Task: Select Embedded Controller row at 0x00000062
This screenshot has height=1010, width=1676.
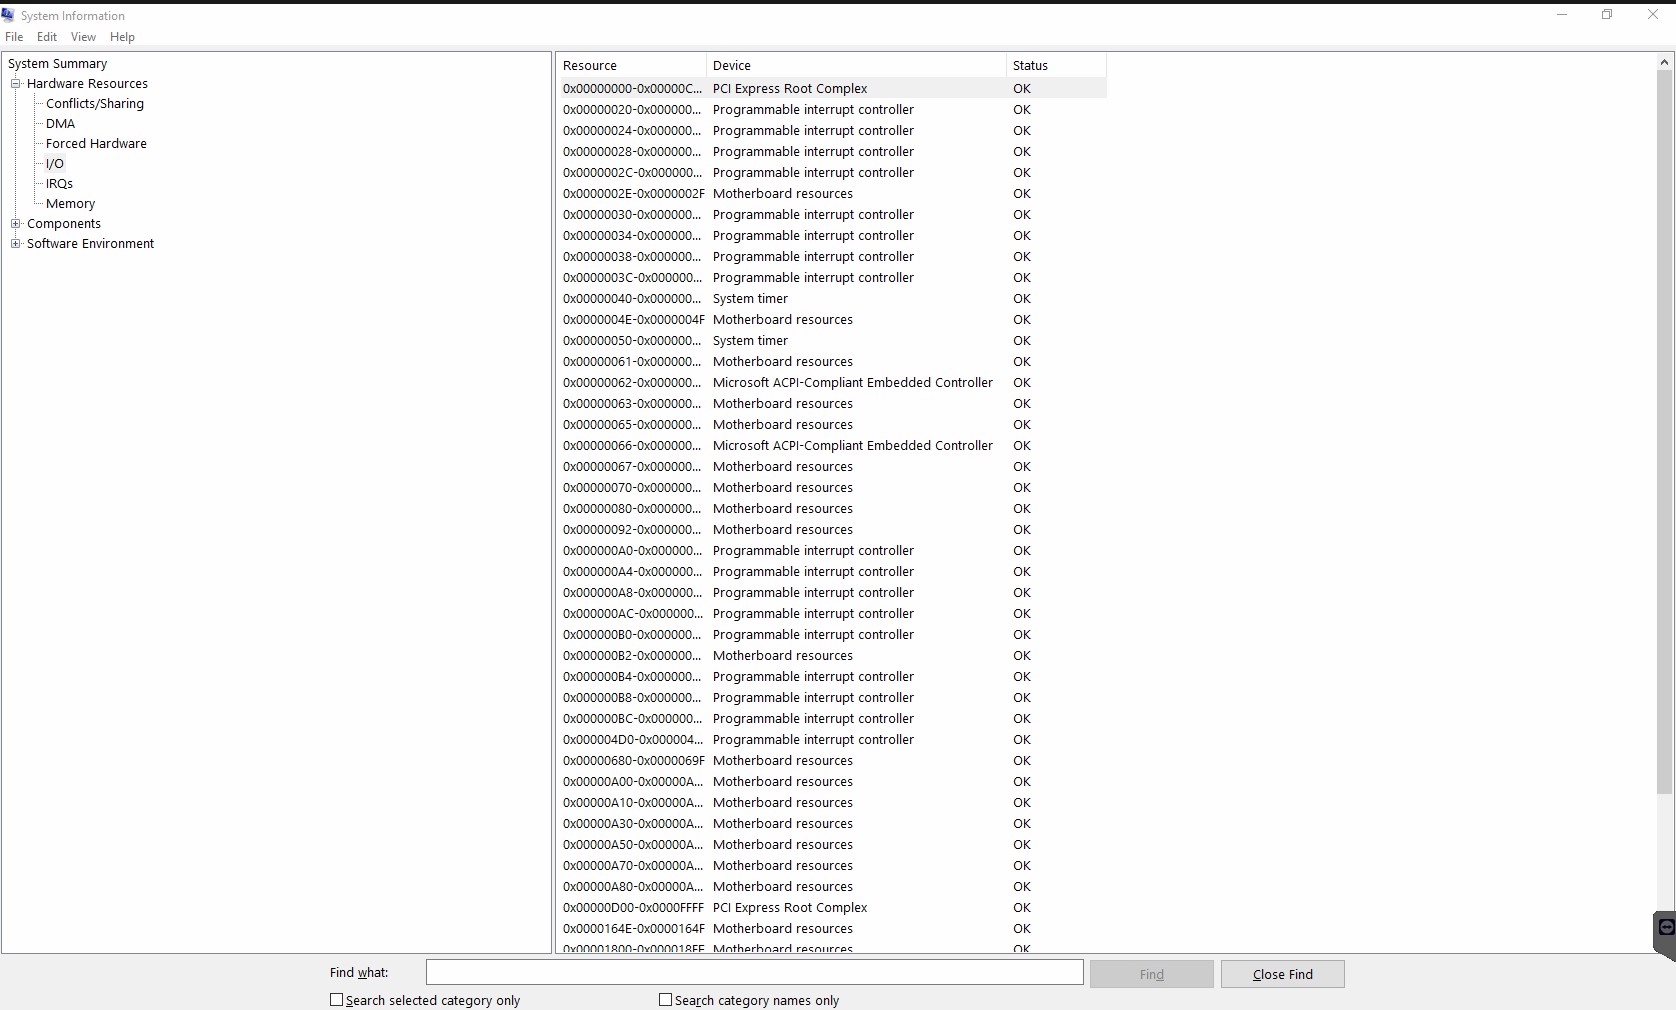Action: [833, 383]
